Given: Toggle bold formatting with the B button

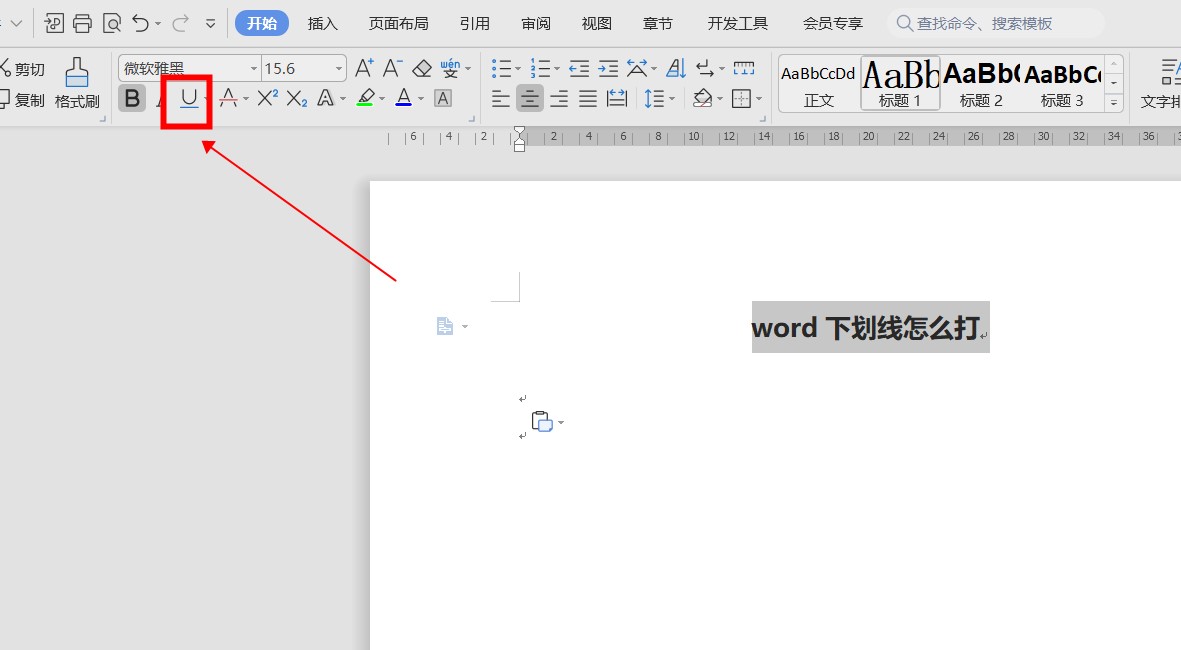Looking at the screenshot, I should [132, 98].
